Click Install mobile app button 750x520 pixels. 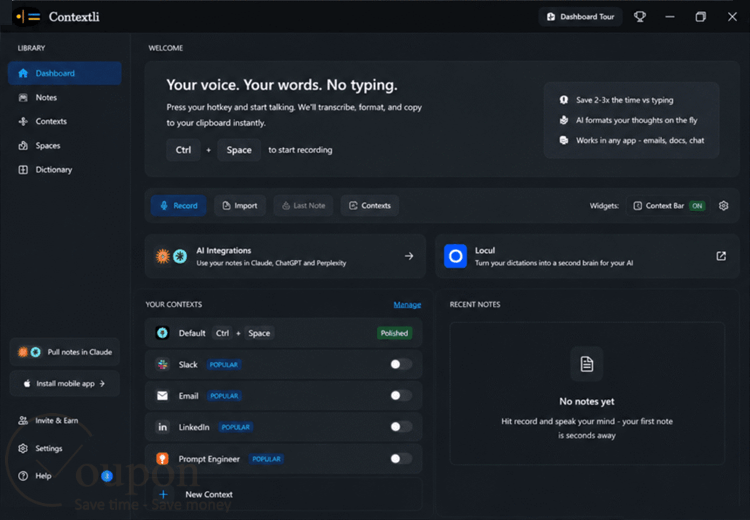point(65,384)
